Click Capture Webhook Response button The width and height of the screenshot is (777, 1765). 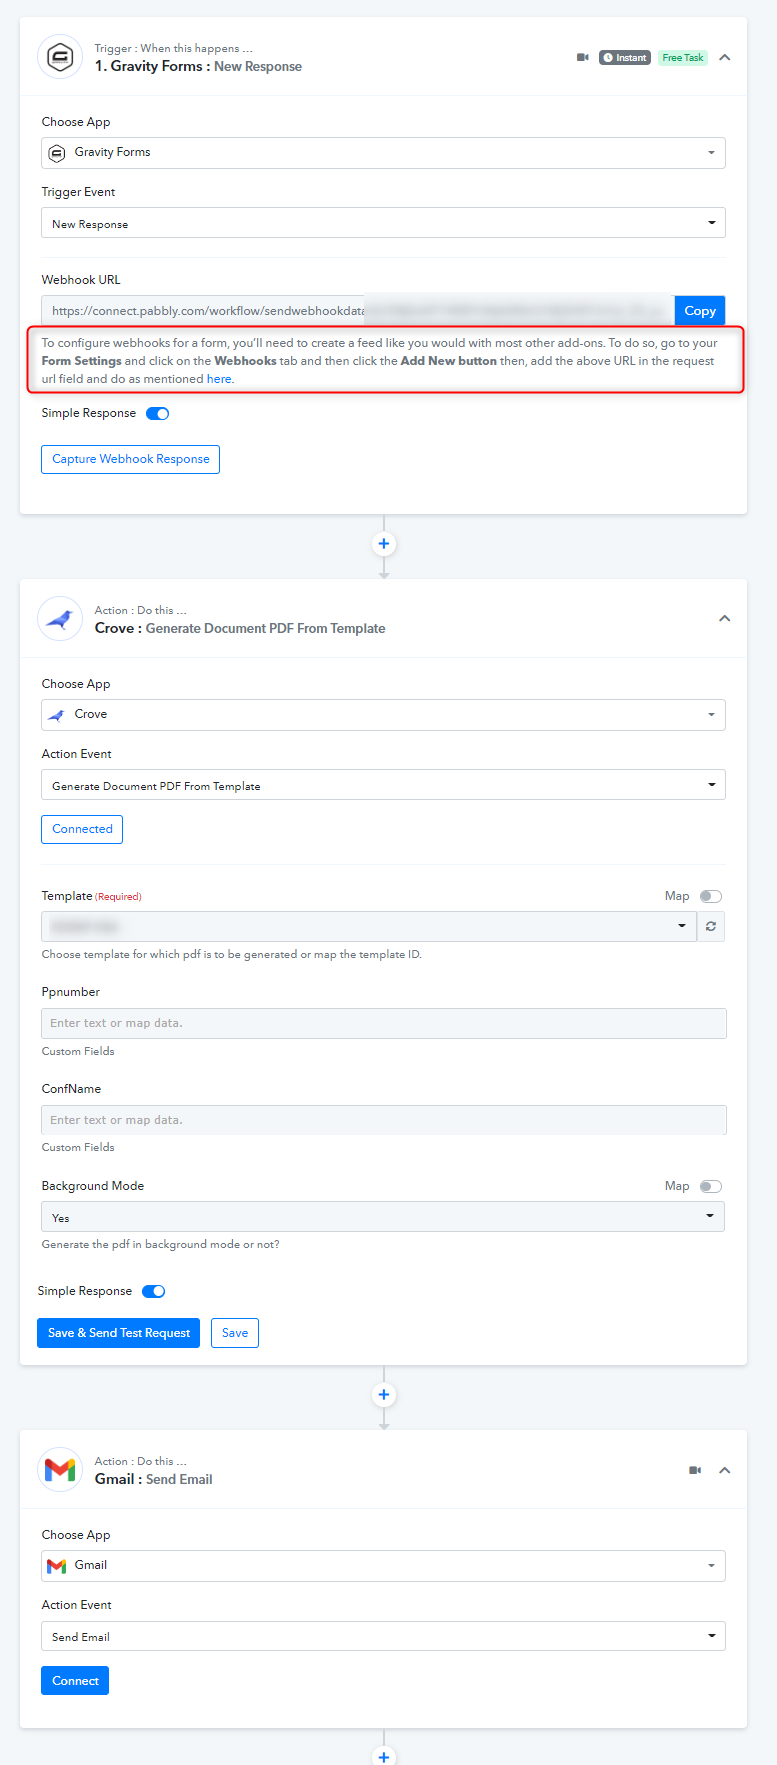[130, 459]
